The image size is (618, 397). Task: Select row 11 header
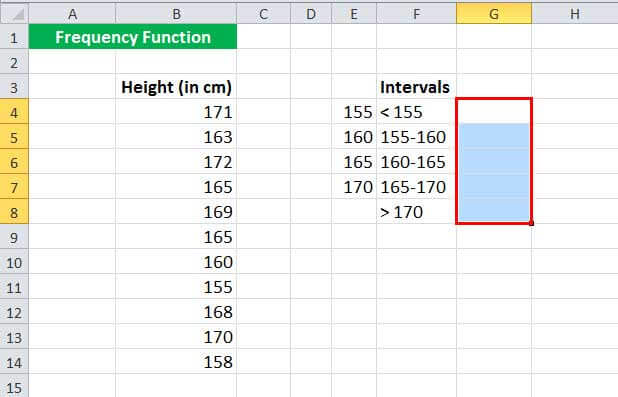click(x=14, y=287)
